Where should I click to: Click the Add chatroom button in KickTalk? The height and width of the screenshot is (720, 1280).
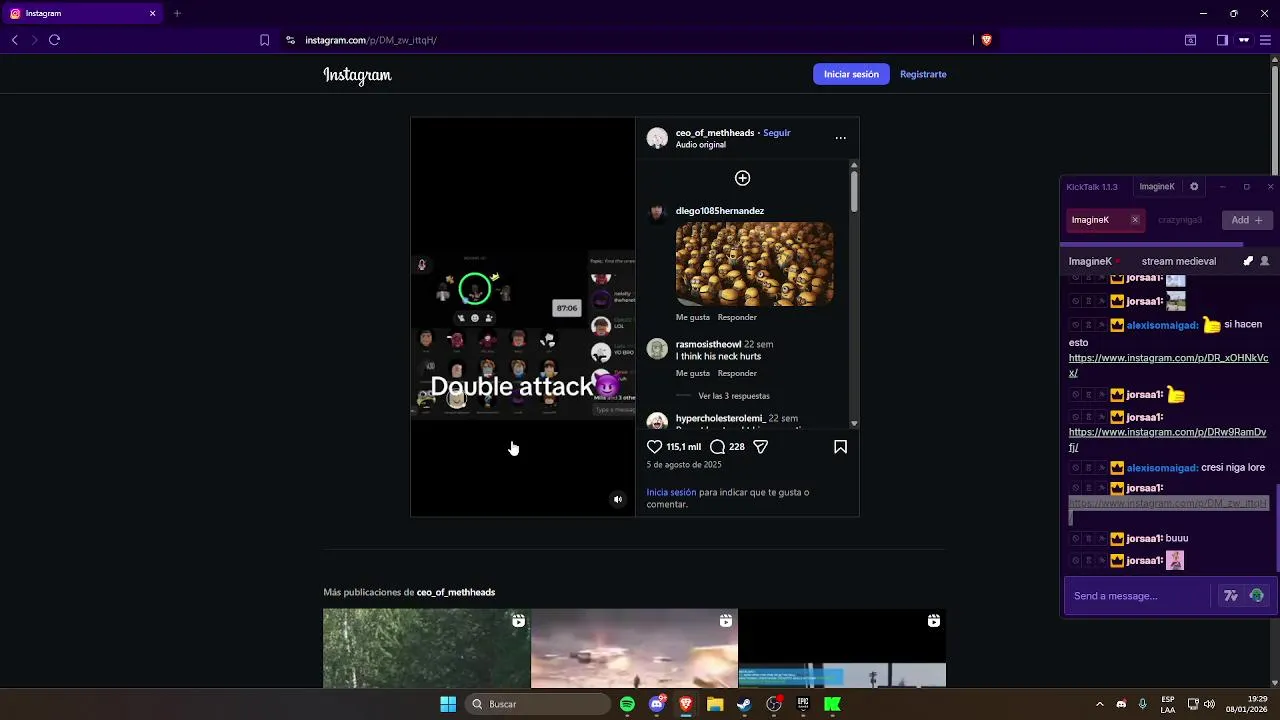point(1247,220)
